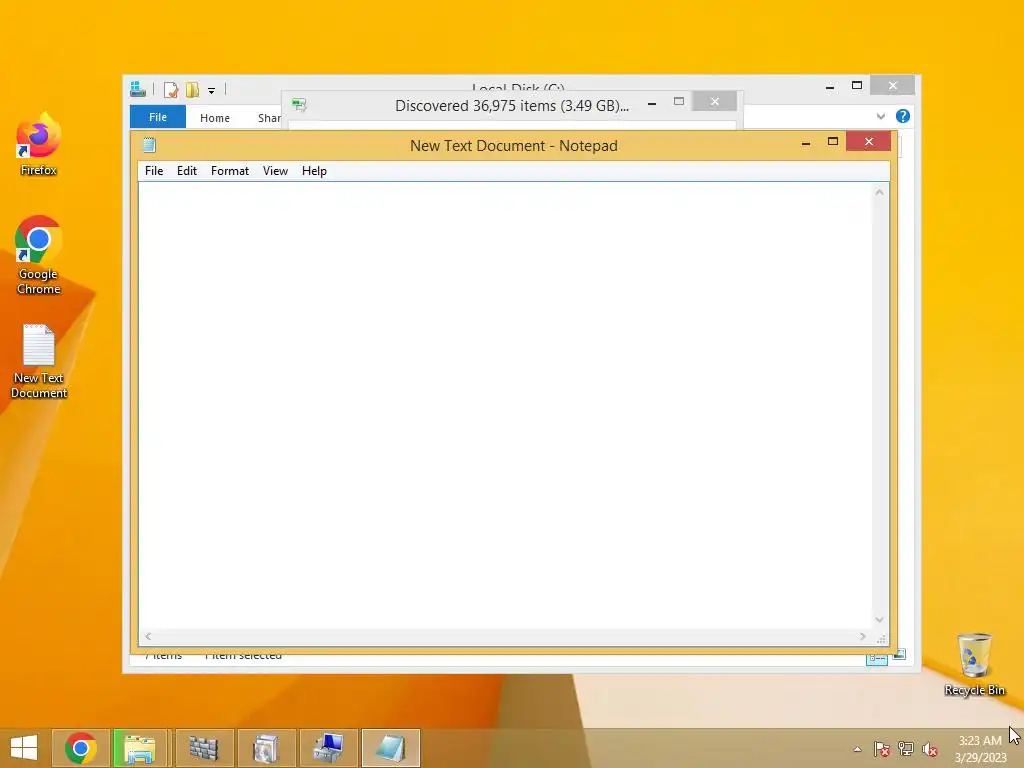Click the network tray icon
The width and height of the screenshot is (1024, 768).
906,749
